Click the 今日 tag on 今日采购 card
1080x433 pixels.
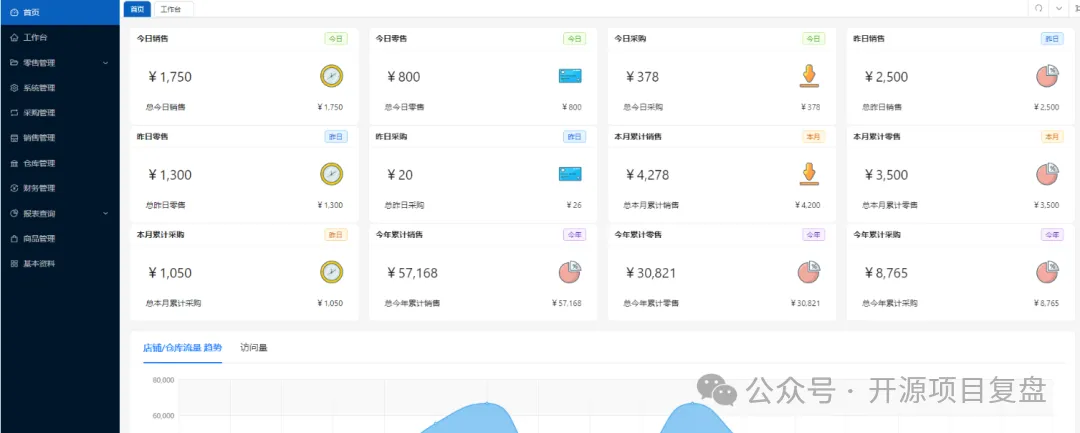tap(813, 39)
